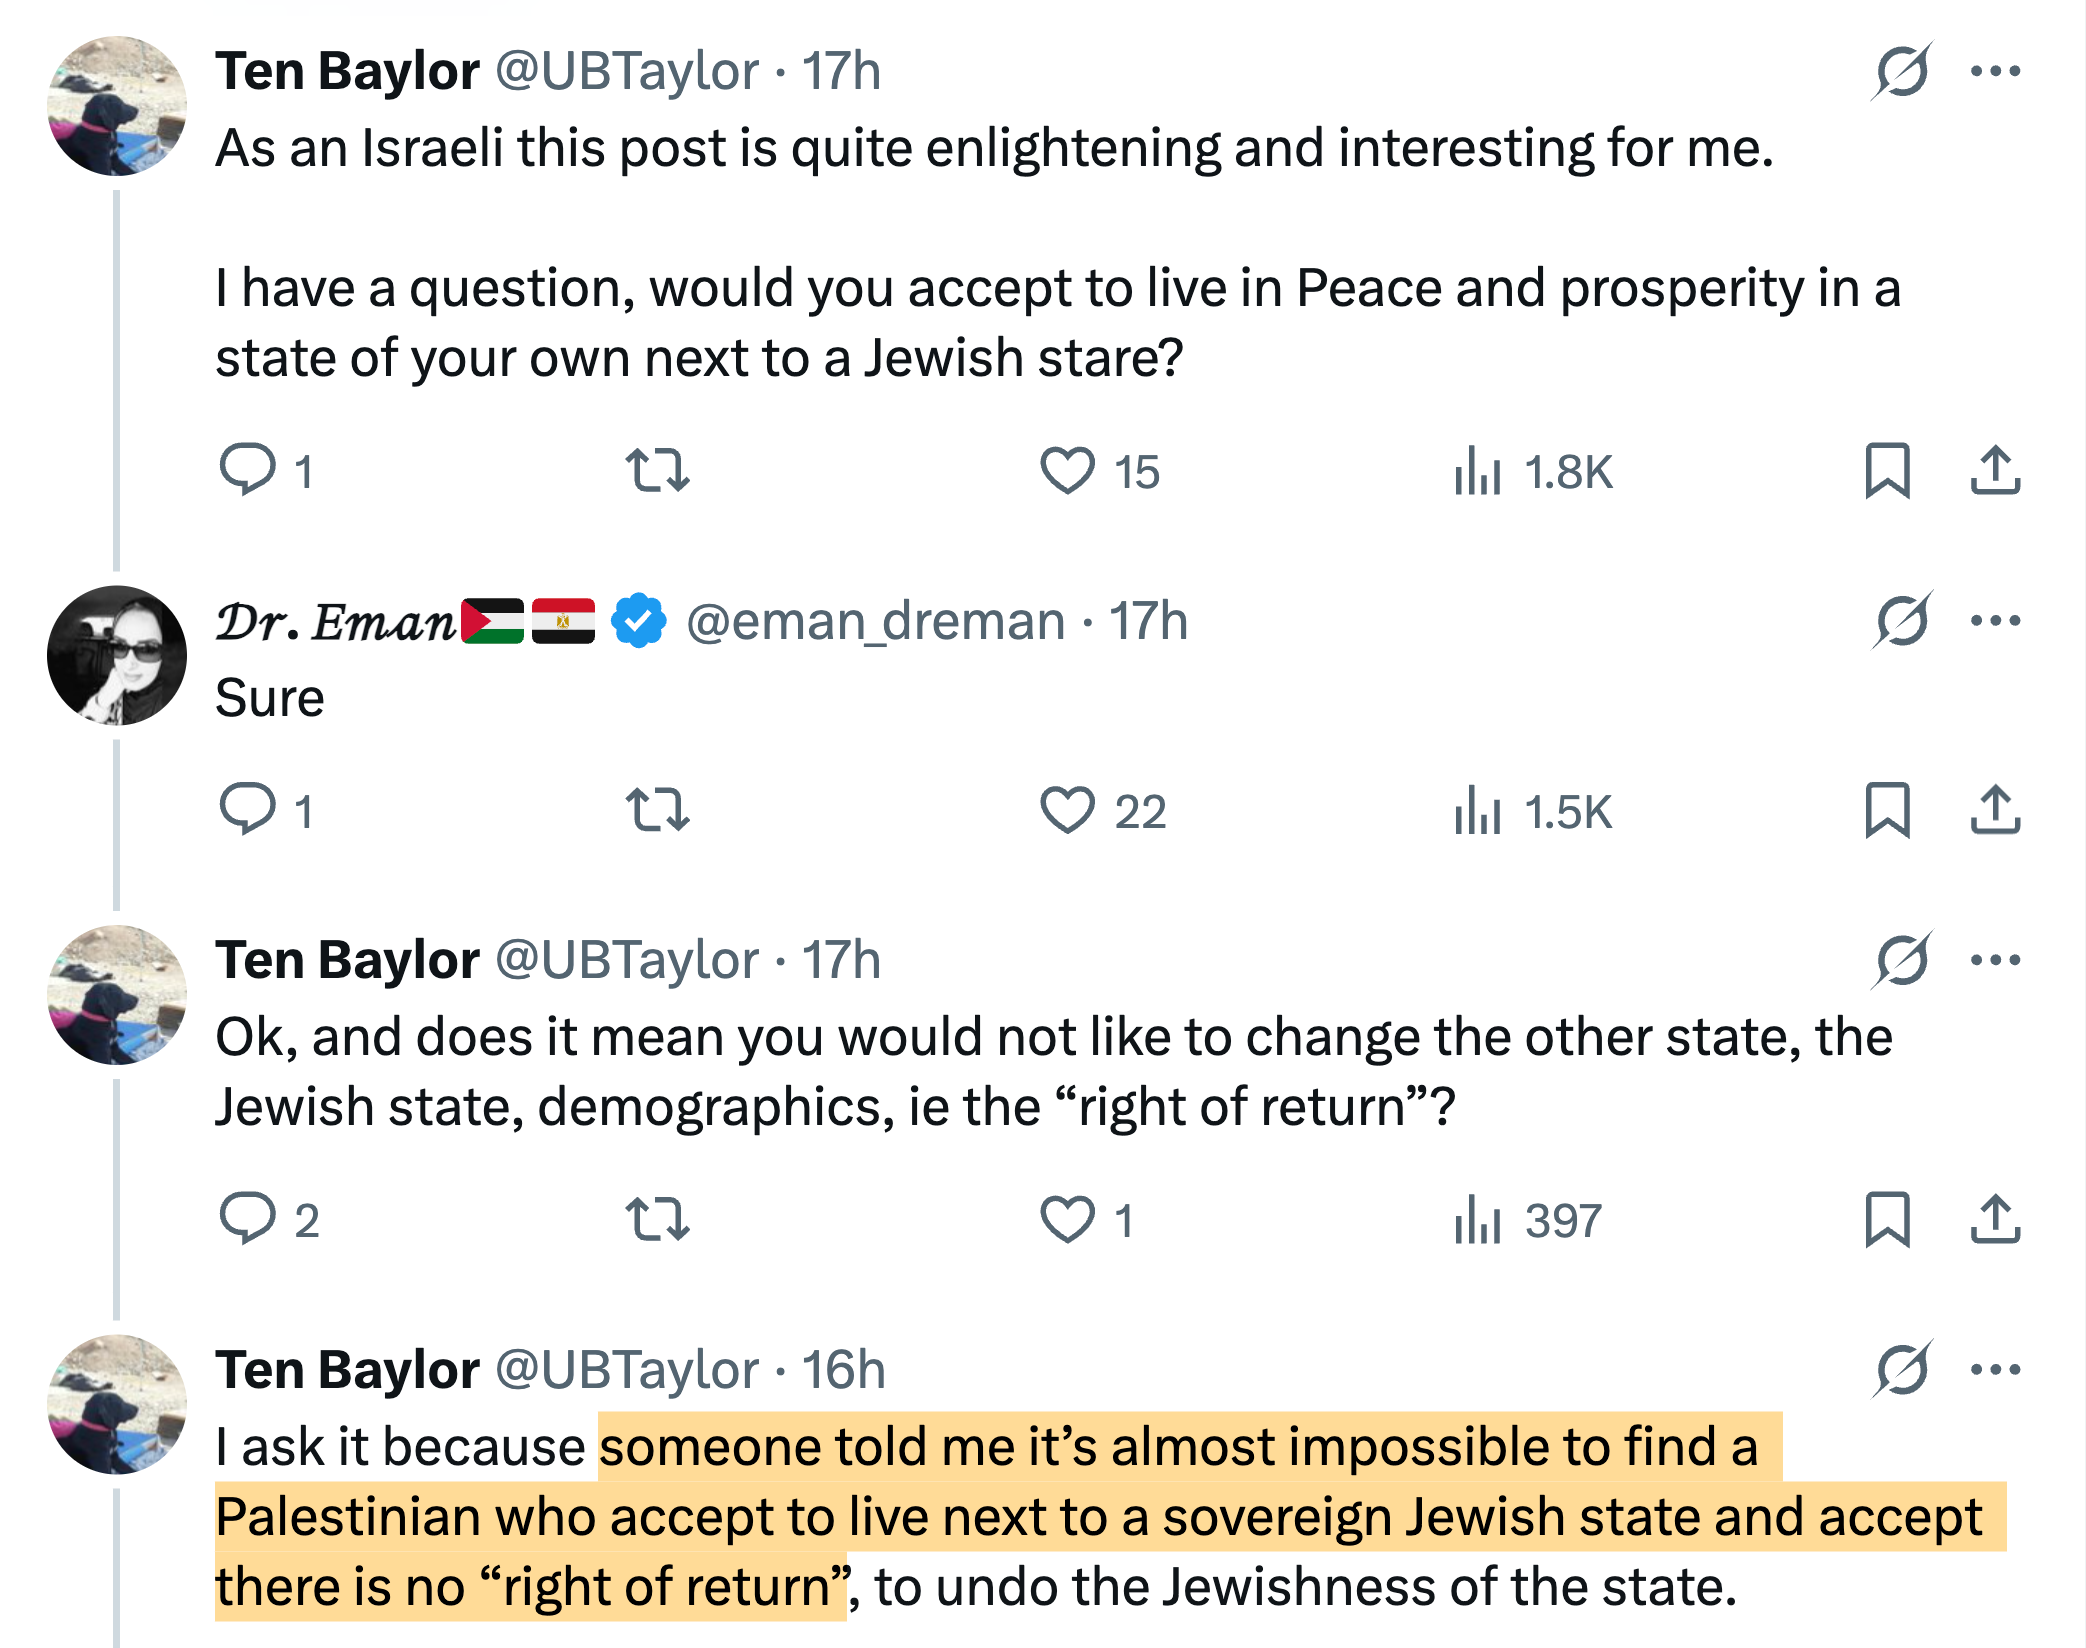
Task: Share the first Ten Baylor tweet
Action: coord(1995,470)
